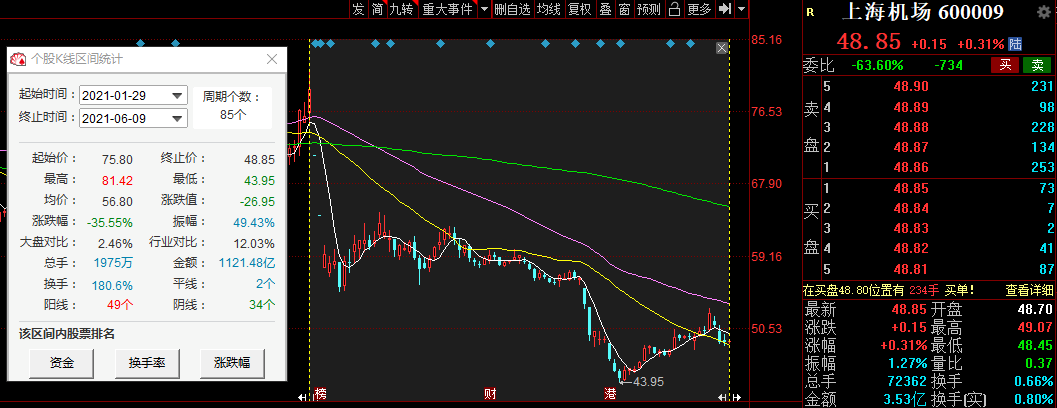The height and width of the screenshot is (408, 1057).
Task: Close the 个股K线区间统计 dialog
Action: click(272, 59)
